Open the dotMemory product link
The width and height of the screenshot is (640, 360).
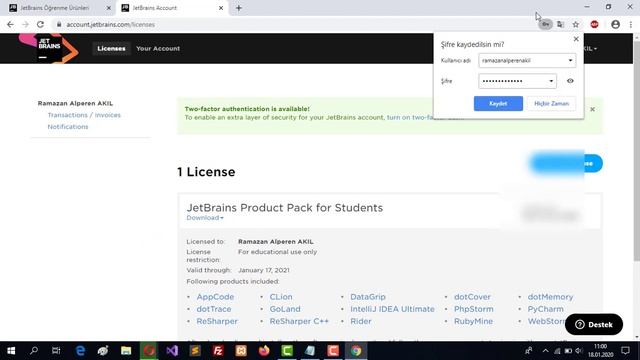point(550,297)
